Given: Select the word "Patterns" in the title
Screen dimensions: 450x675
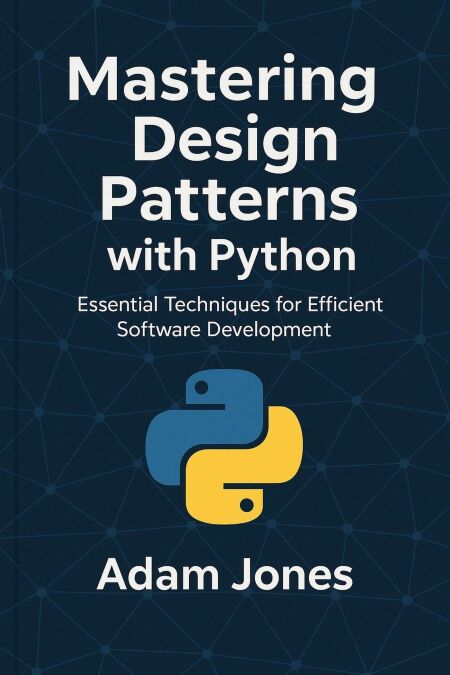Looking at the screenshot, I should coord(228,197).
